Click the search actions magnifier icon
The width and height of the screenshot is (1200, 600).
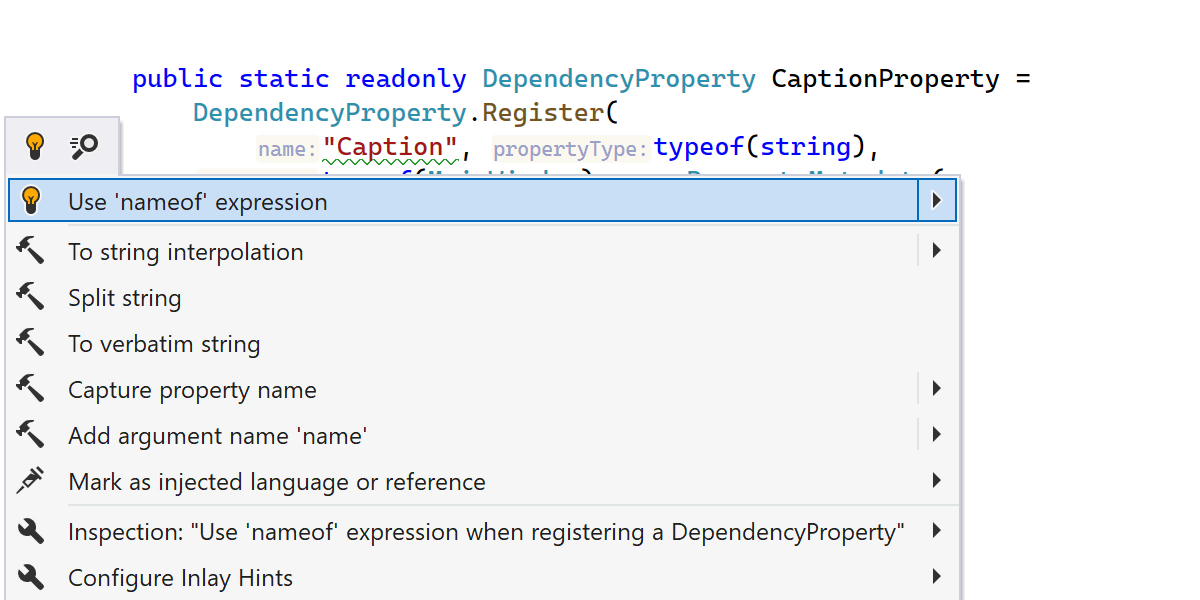point(84,147)
